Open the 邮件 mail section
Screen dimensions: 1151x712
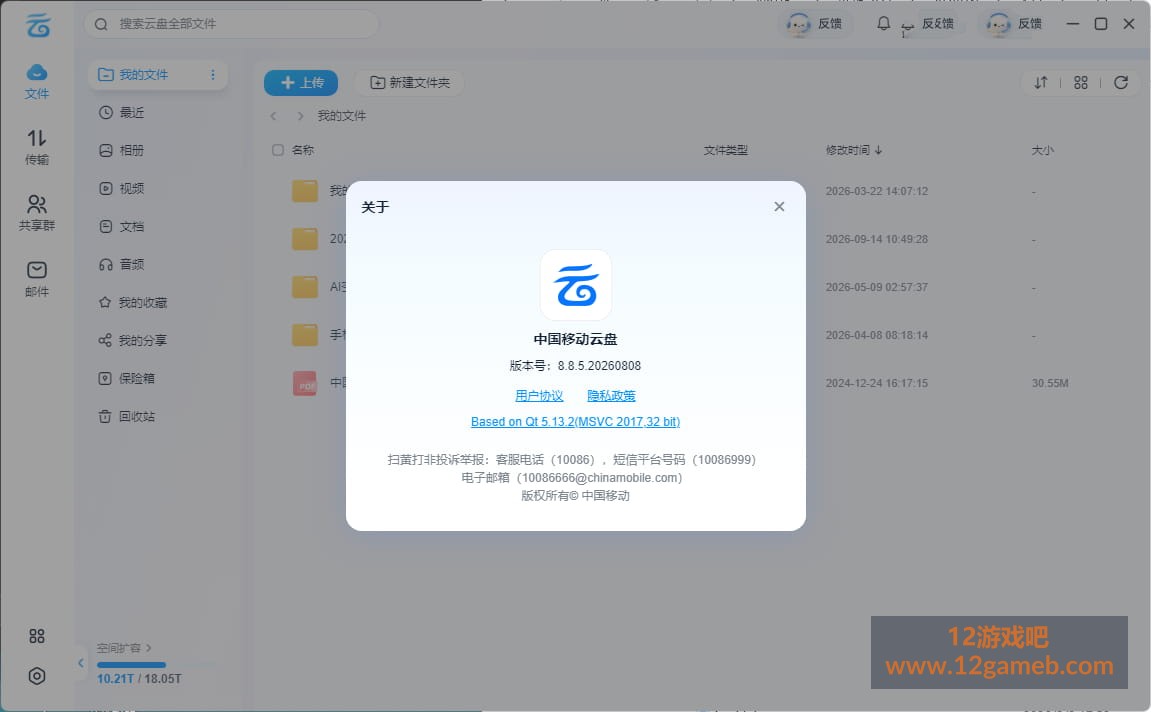pyautogui.click(x=37, y=279)
